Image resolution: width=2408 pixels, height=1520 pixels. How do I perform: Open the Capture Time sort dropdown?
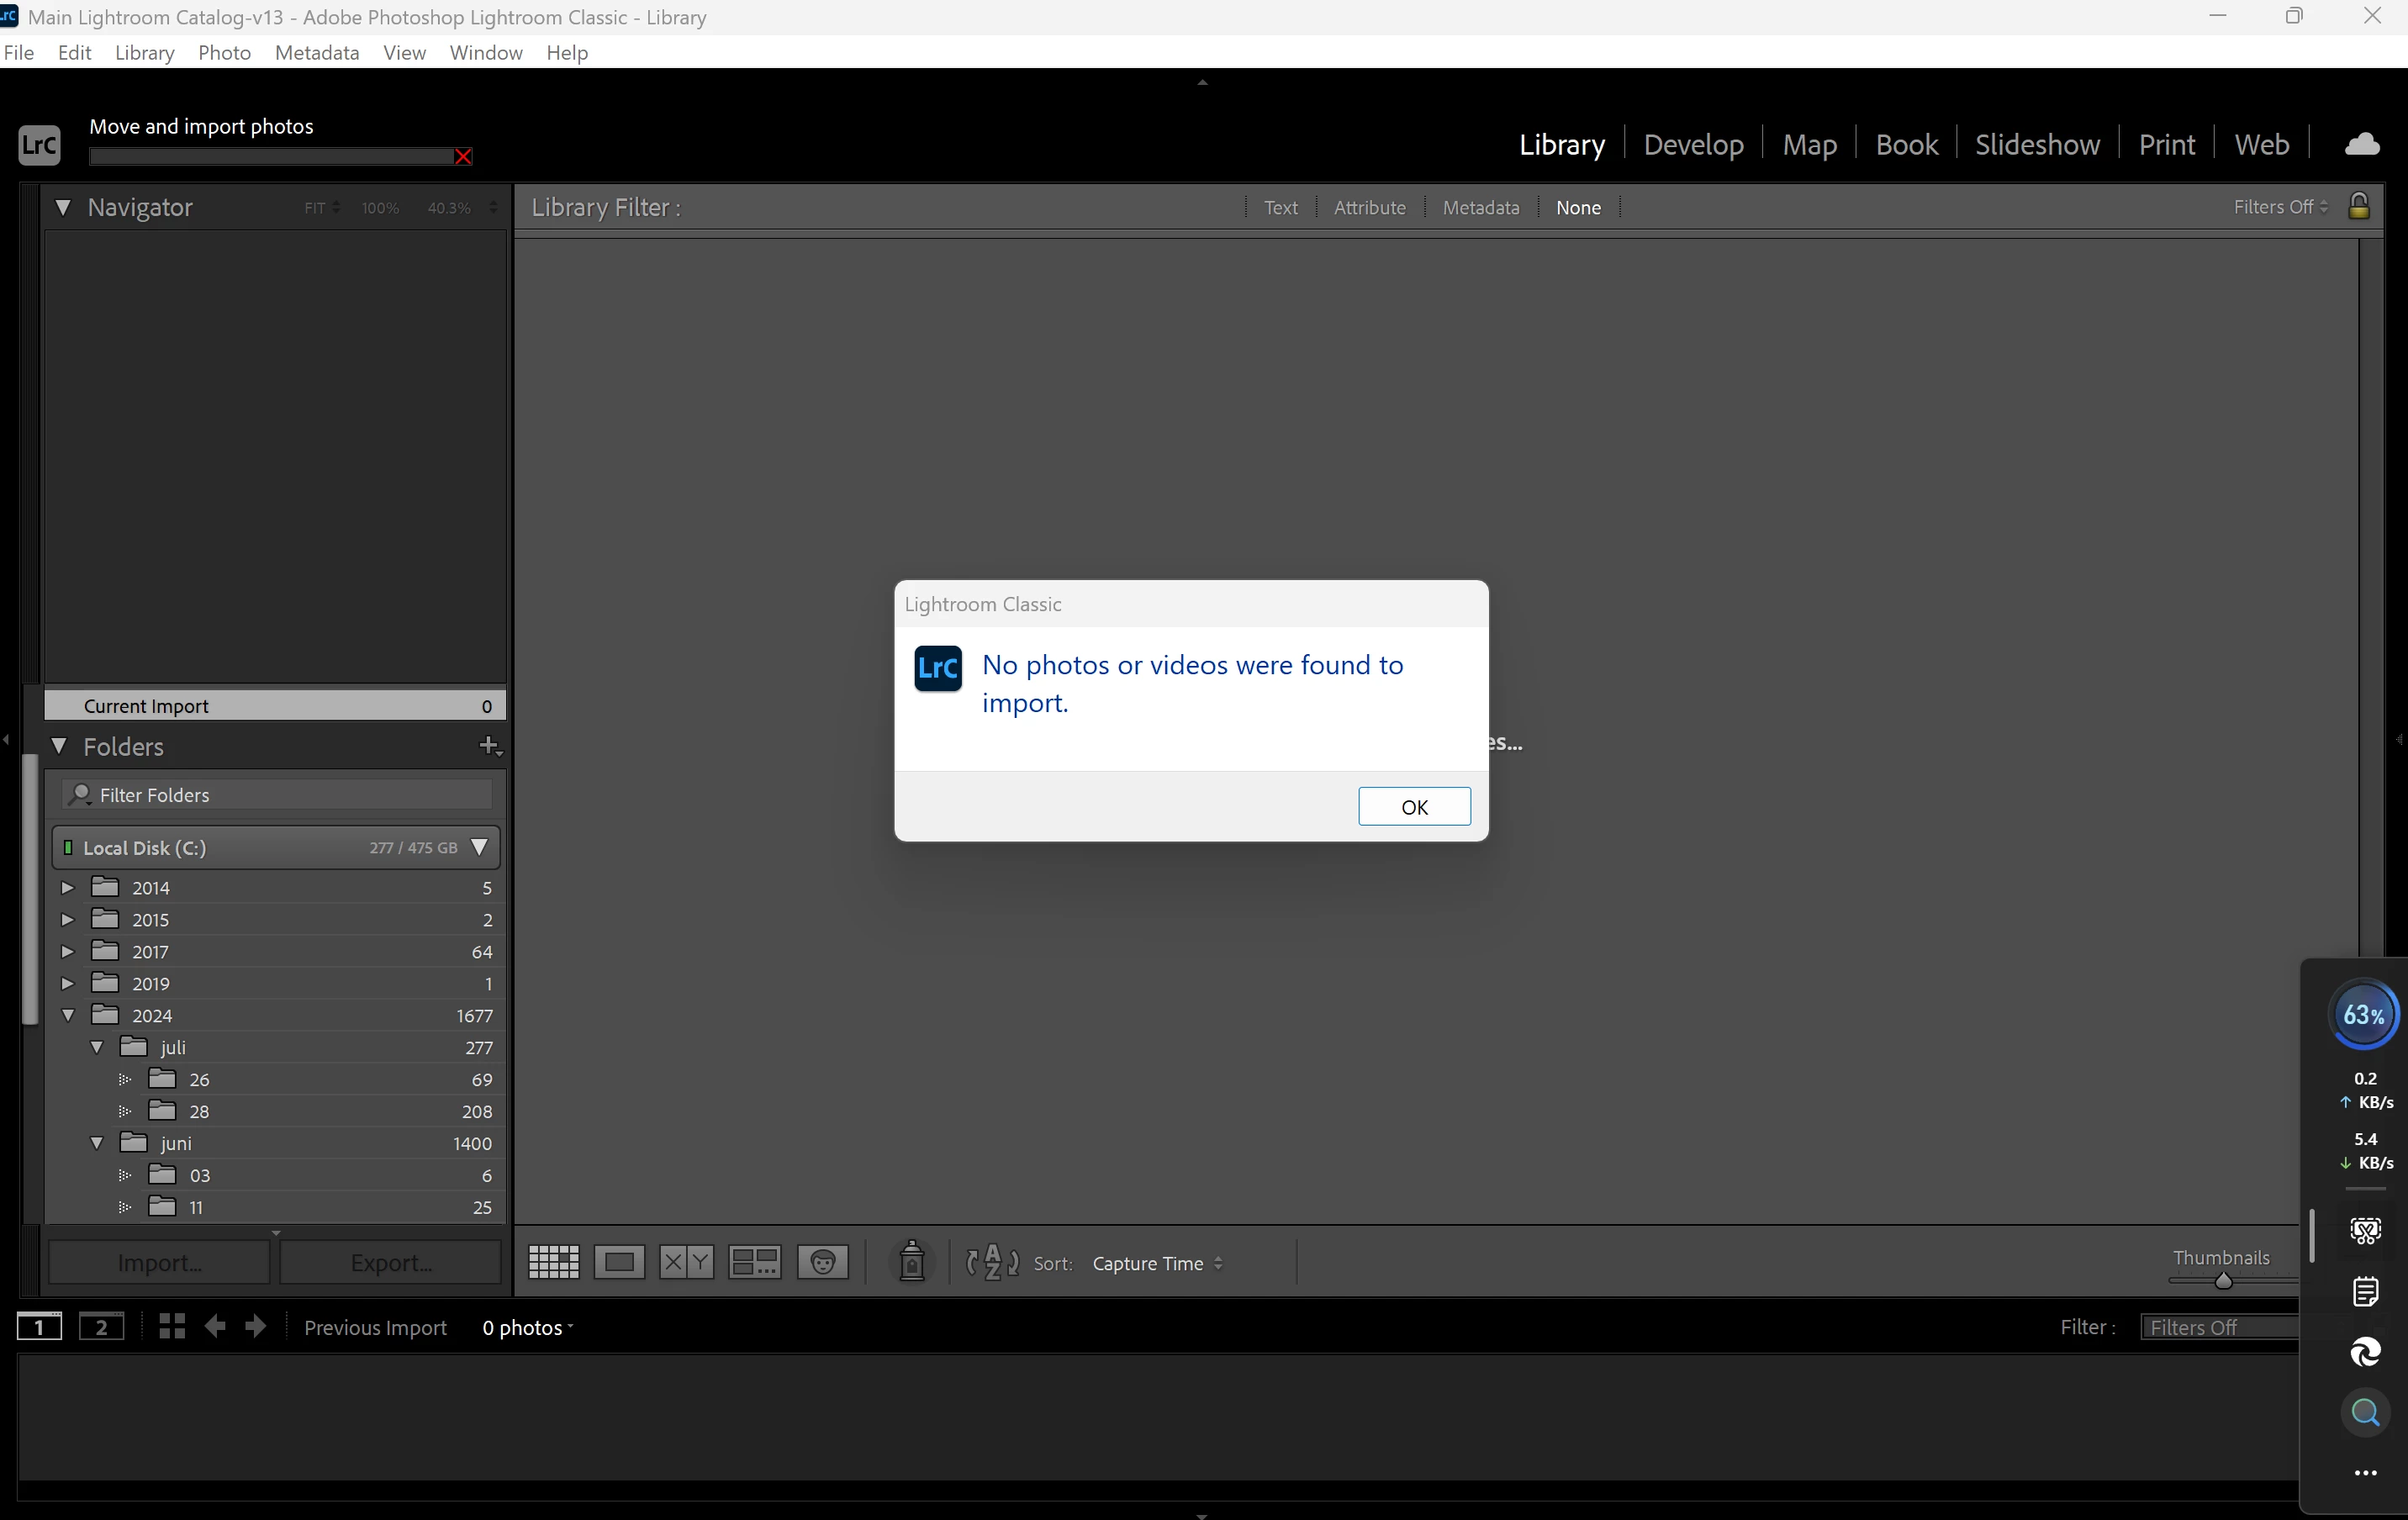1157,1263
